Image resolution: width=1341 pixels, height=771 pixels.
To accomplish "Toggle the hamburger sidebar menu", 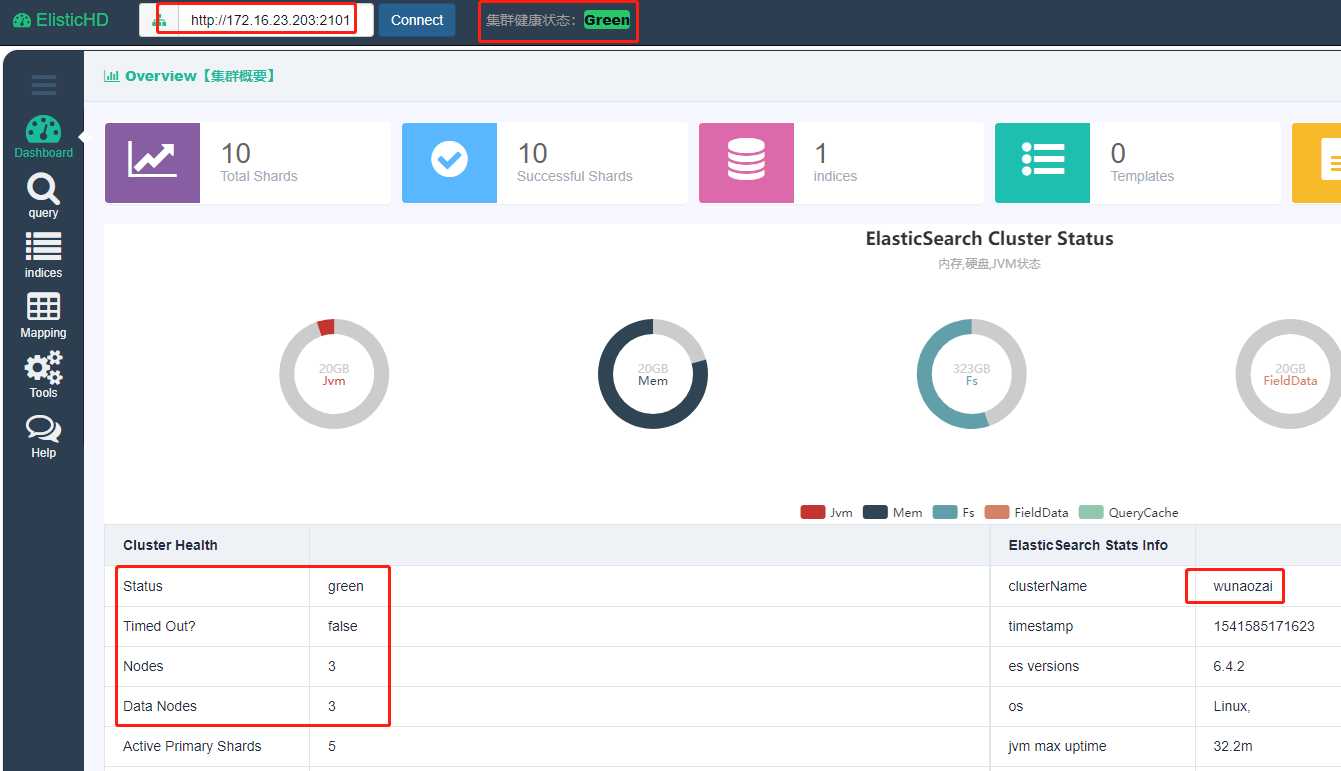I will (x=44, y=85).
